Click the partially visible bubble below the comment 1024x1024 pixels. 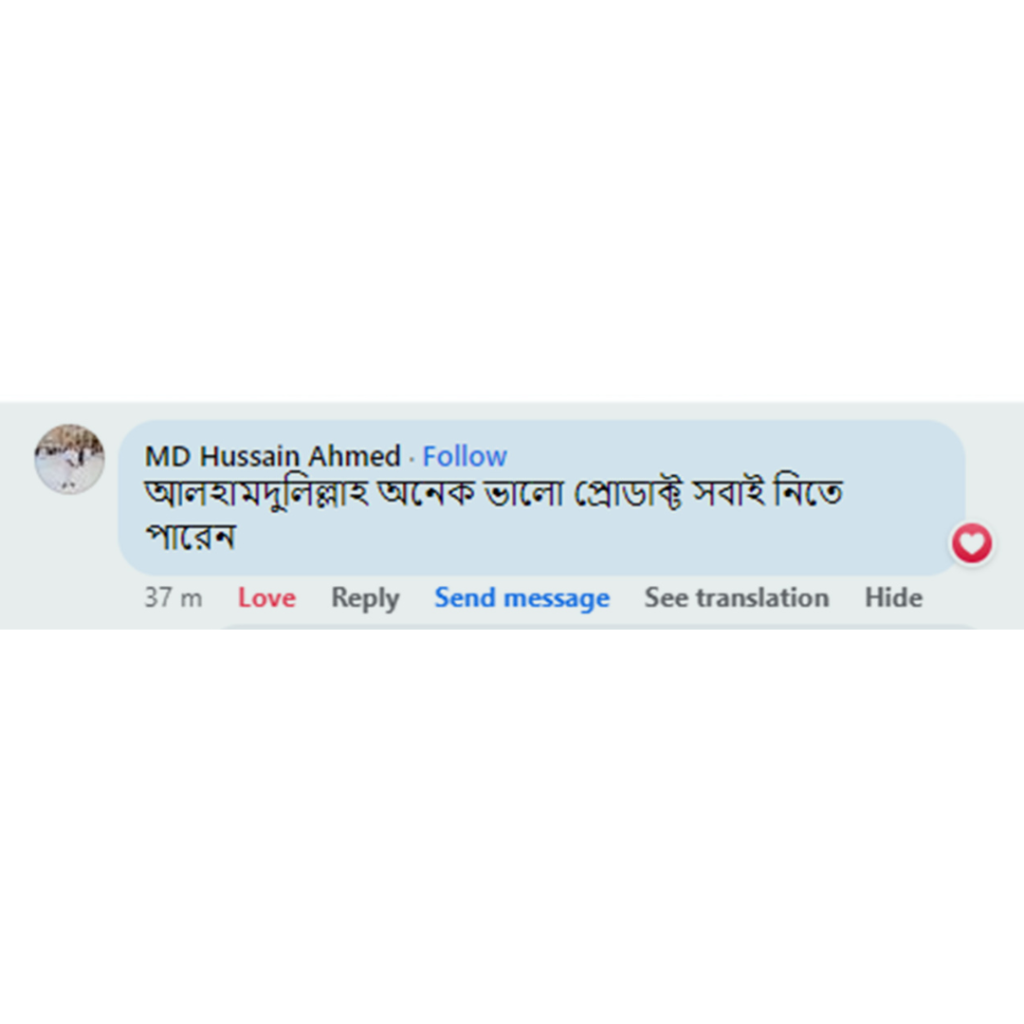[600, 625]
